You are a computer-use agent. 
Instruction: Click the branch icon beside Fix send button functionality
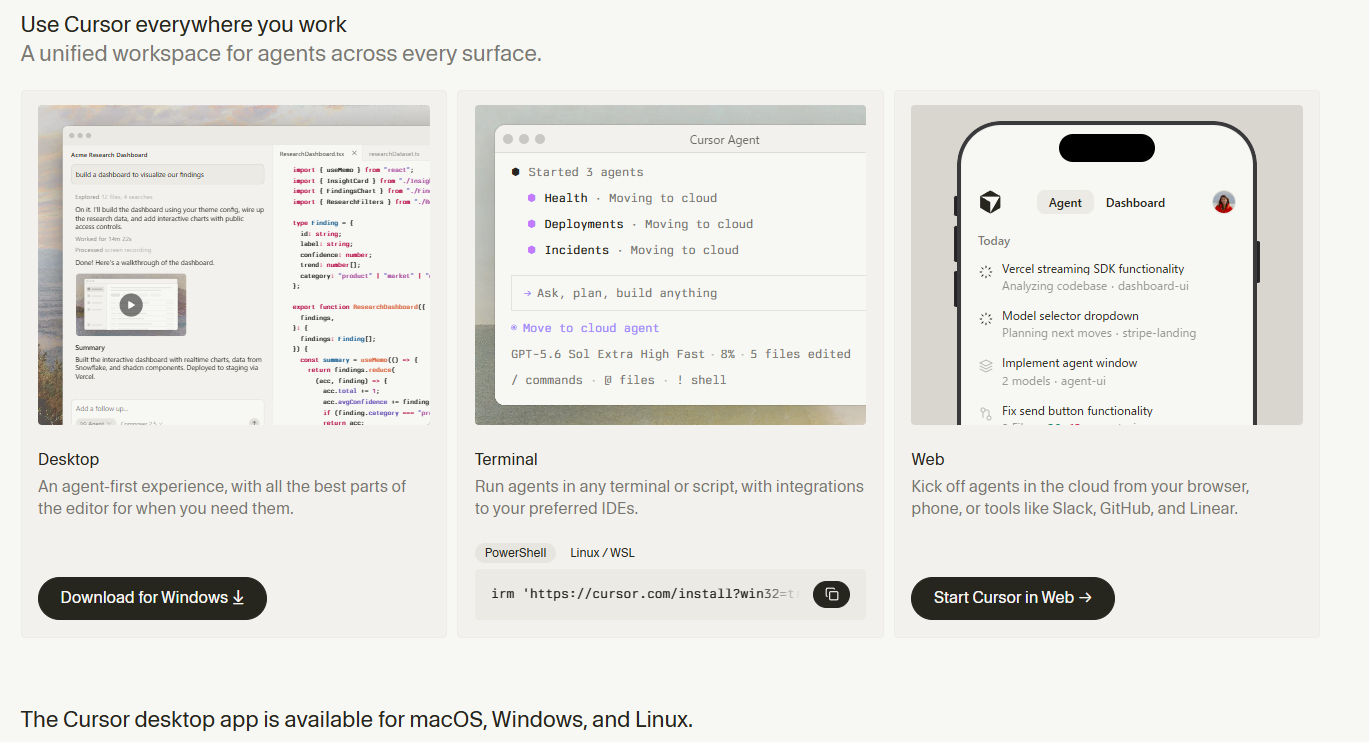985,412
